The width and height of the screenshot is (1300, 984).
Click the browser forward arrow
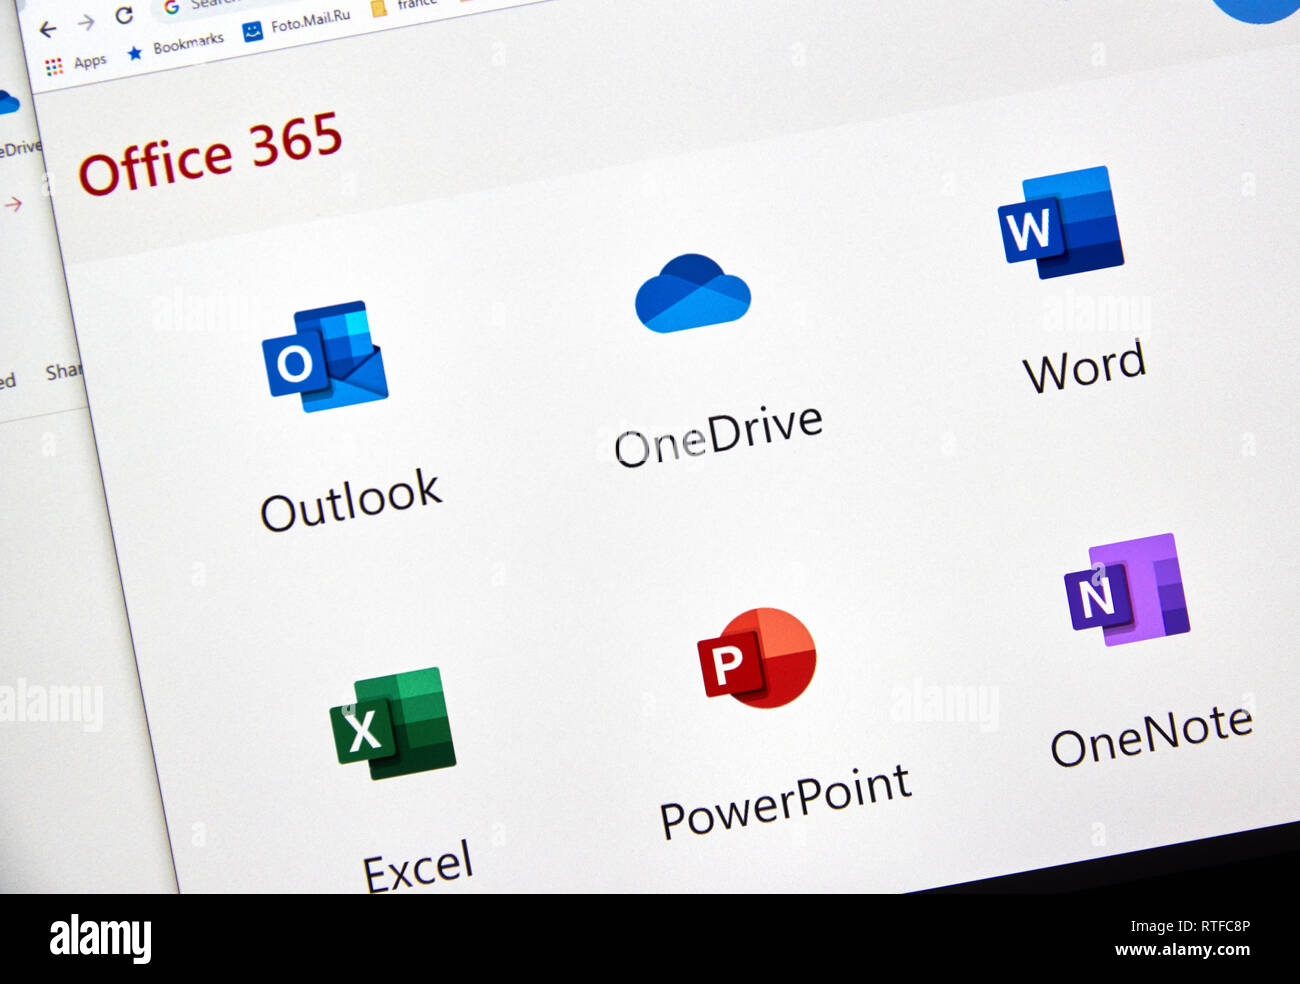tap(86, 22)
